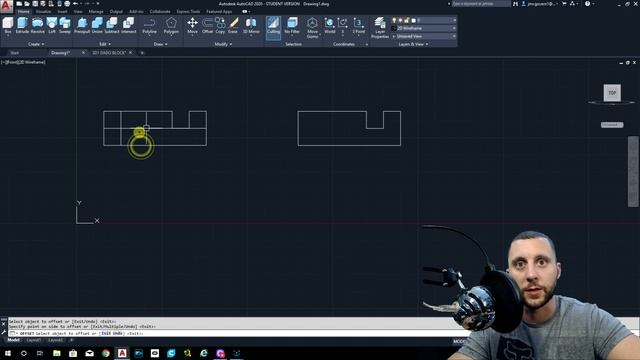Set the UCS to World
This screenshot has height=360, width=640.
pyautogui.click(x=330, y=25)
